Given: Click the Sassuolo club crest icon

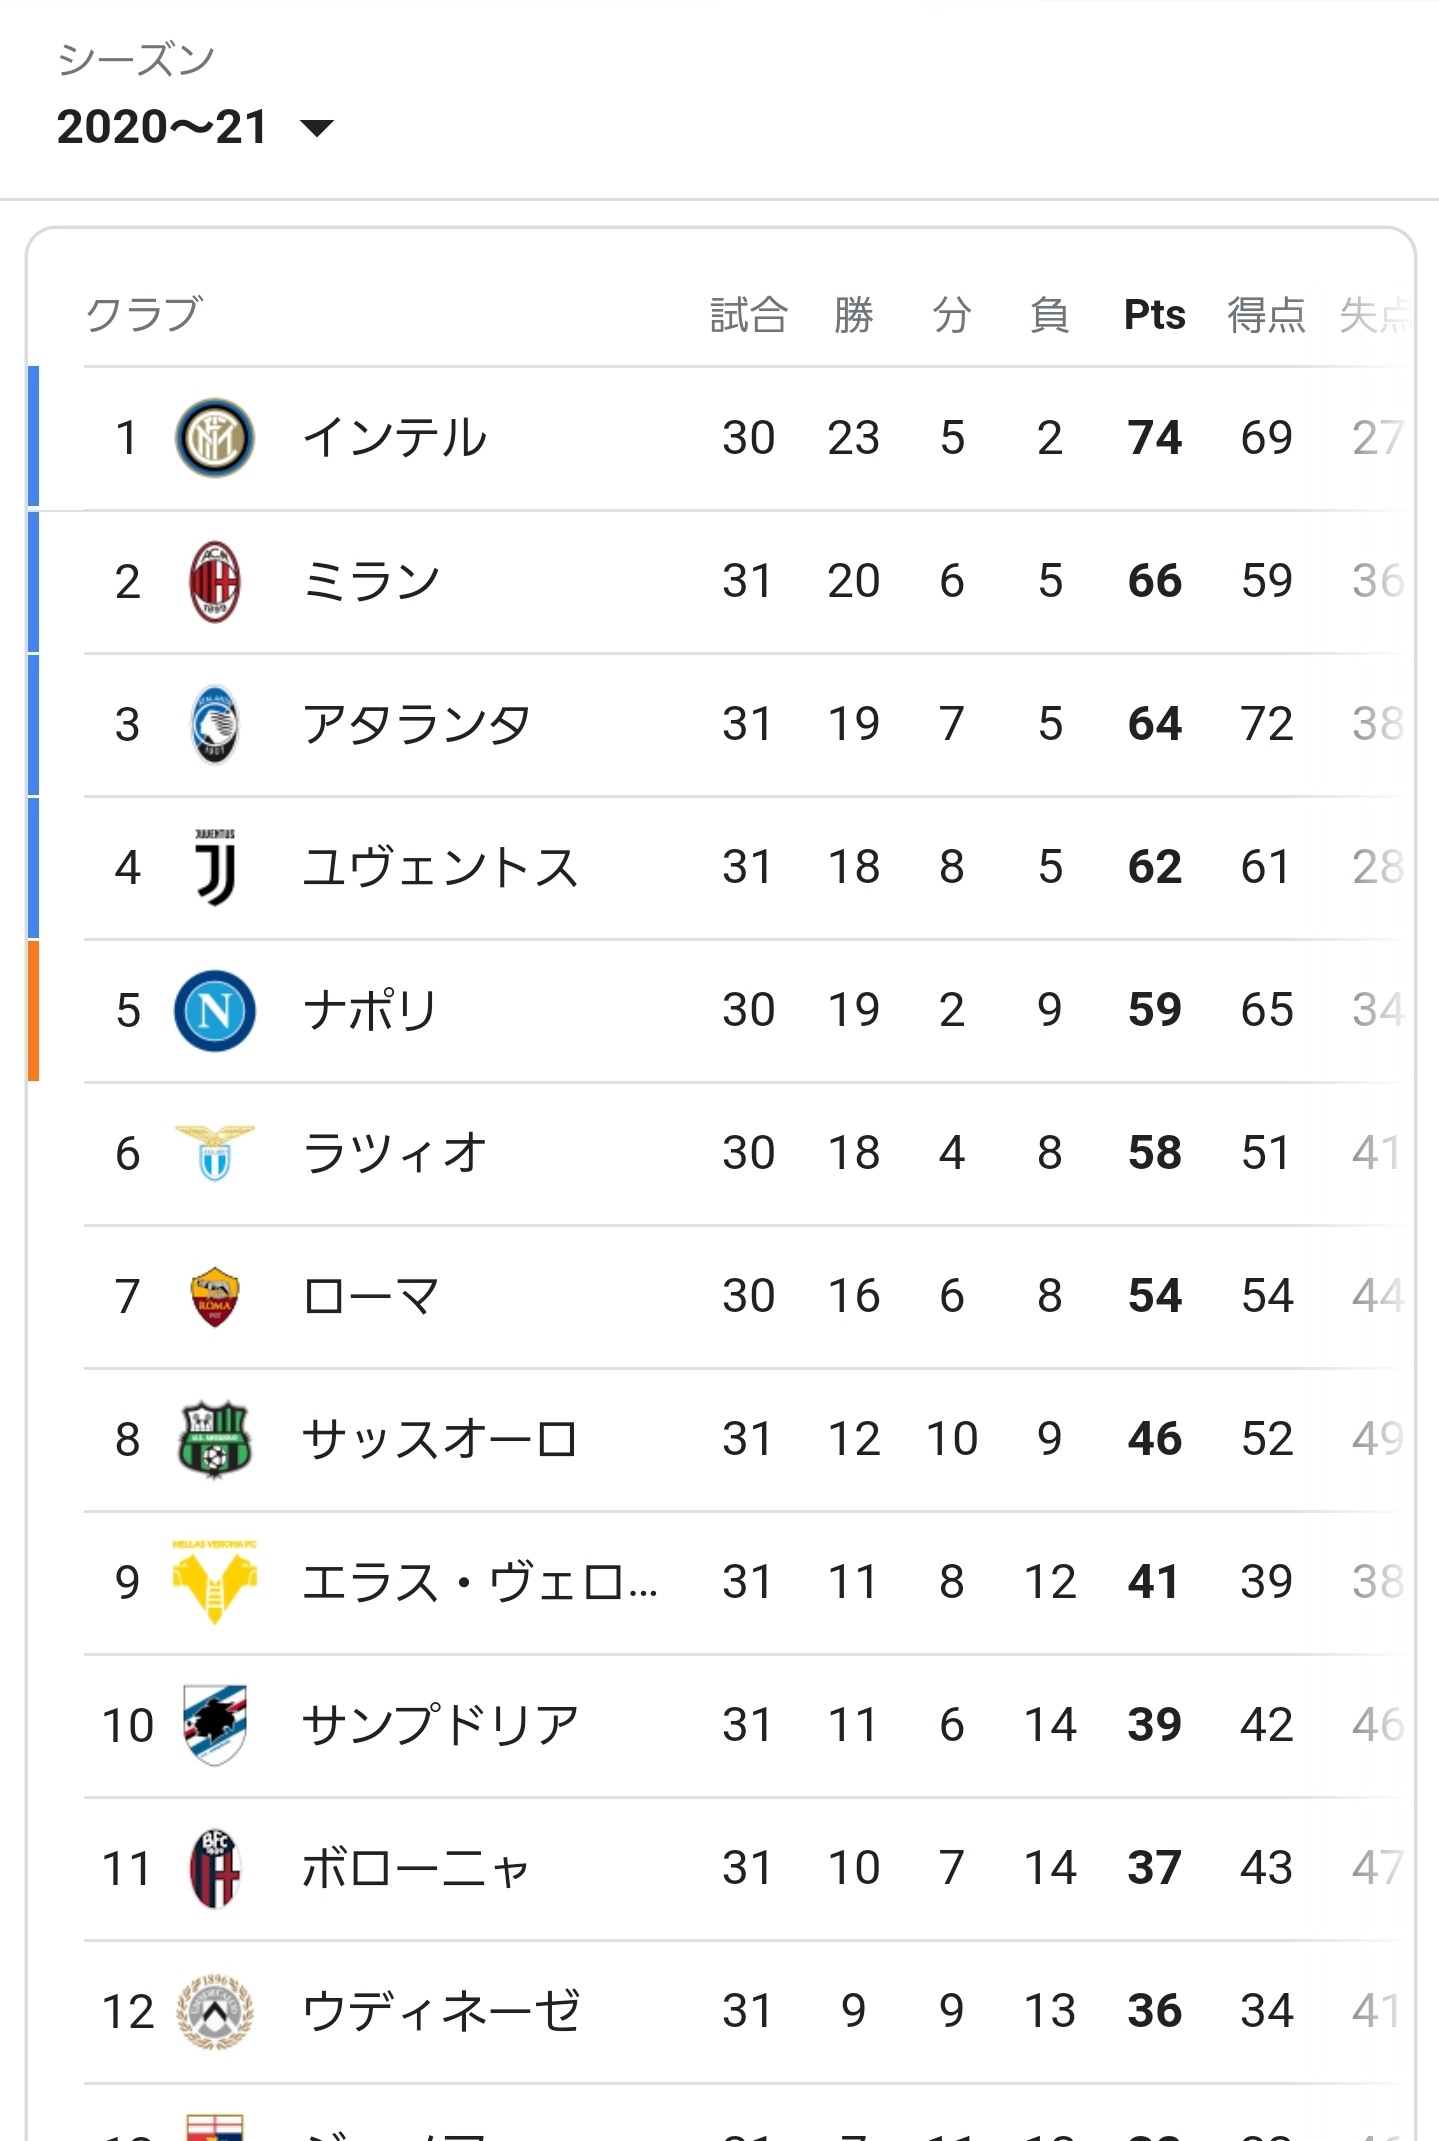Looking at the screenshot, I should click(x=214, y=1439).
